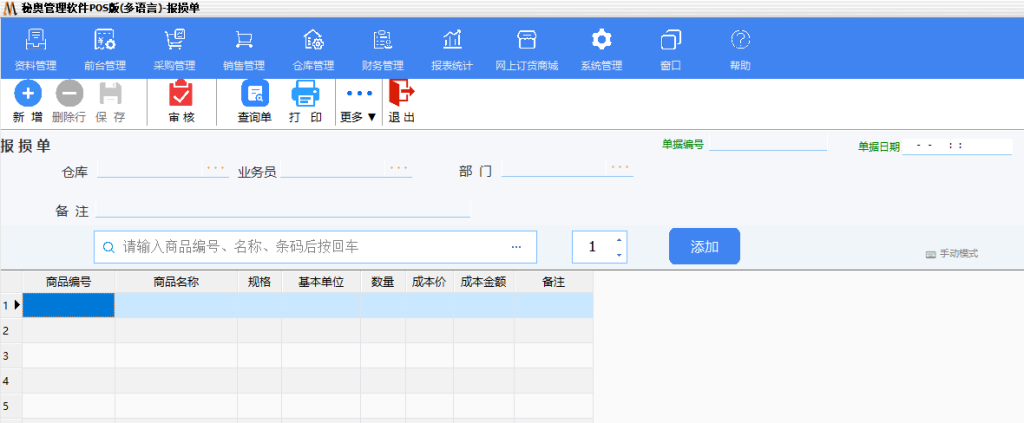This screenshot has width=1024, height=423.
Task: Open 报表统计 report statistics icon
Action: click(452, 41)
